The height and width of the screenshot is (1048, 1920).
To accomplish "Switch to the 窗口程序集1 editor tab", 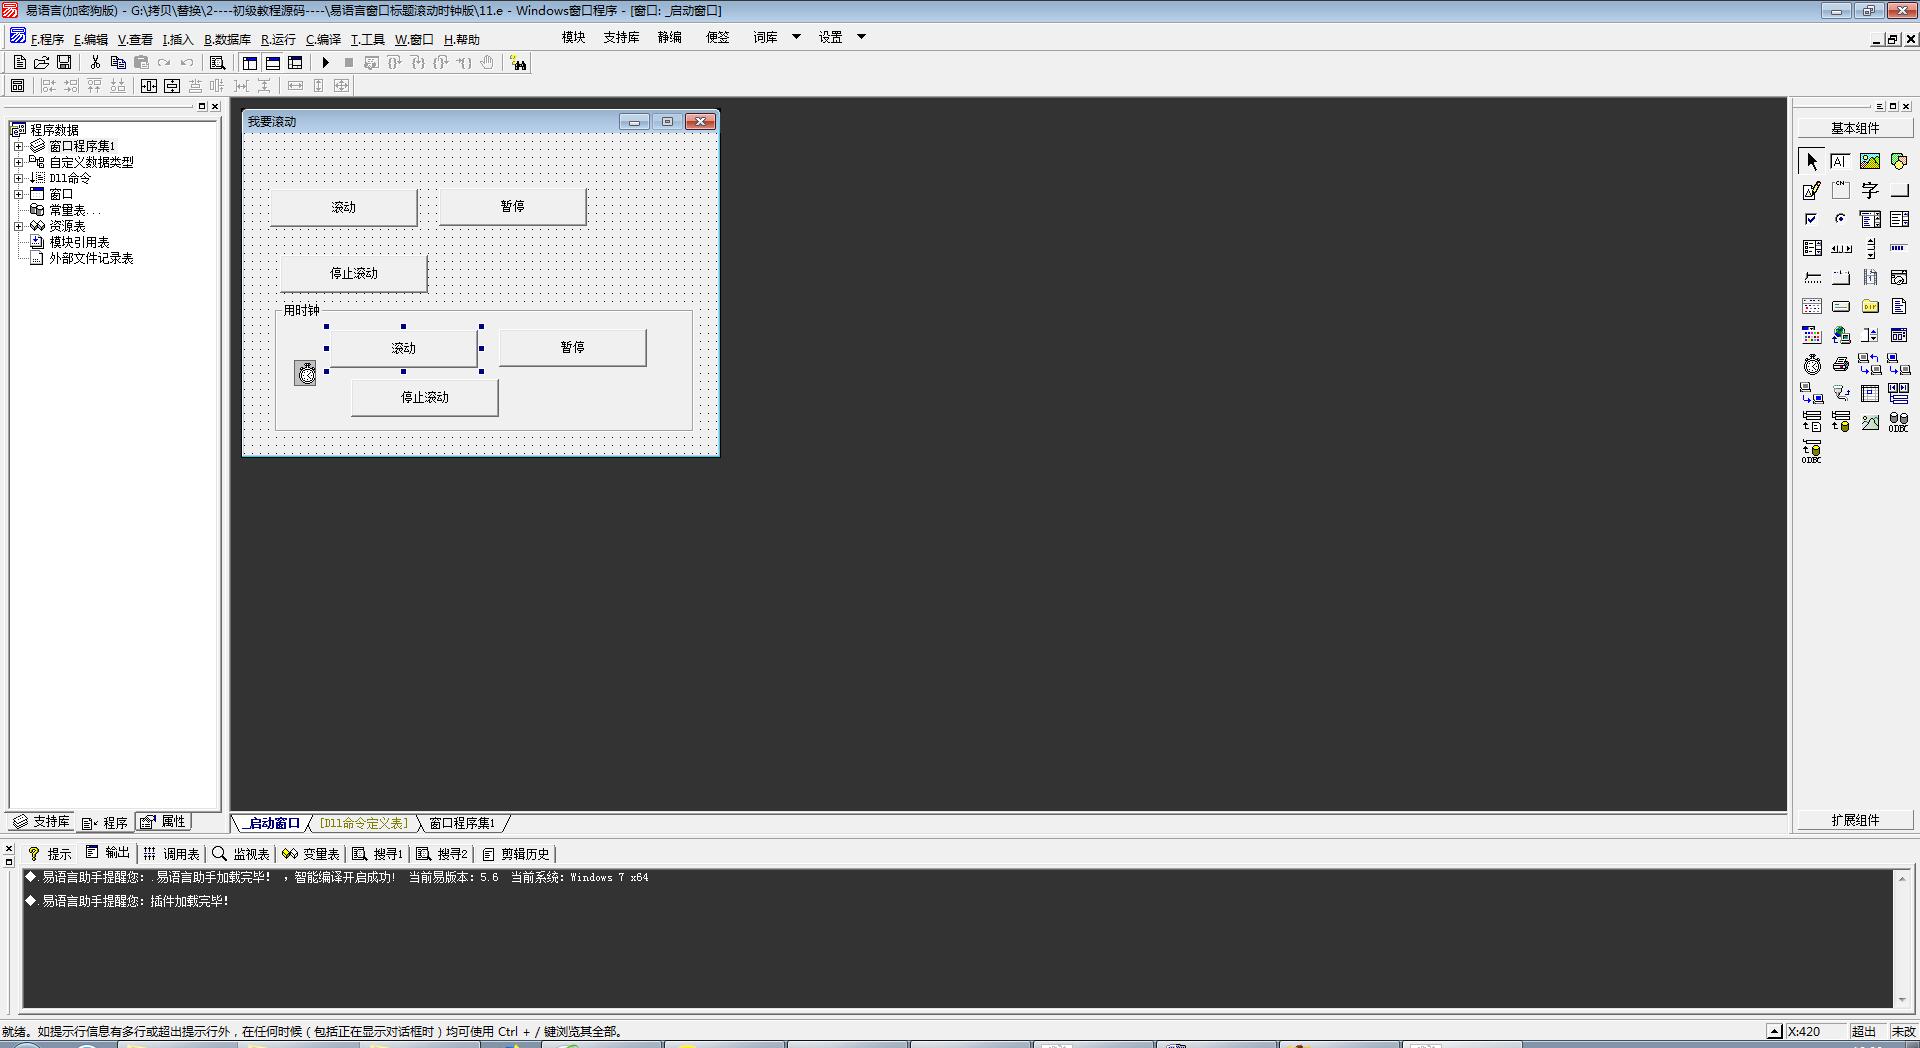I will [462, 823].
